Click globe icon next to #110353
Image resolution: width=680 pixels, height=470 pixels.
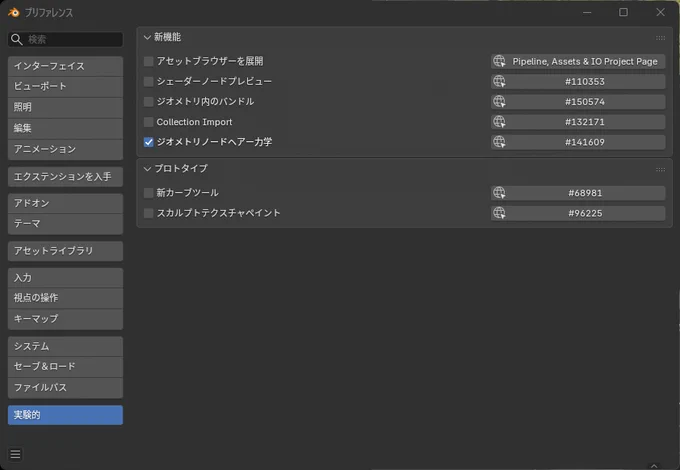coord(499,81)
